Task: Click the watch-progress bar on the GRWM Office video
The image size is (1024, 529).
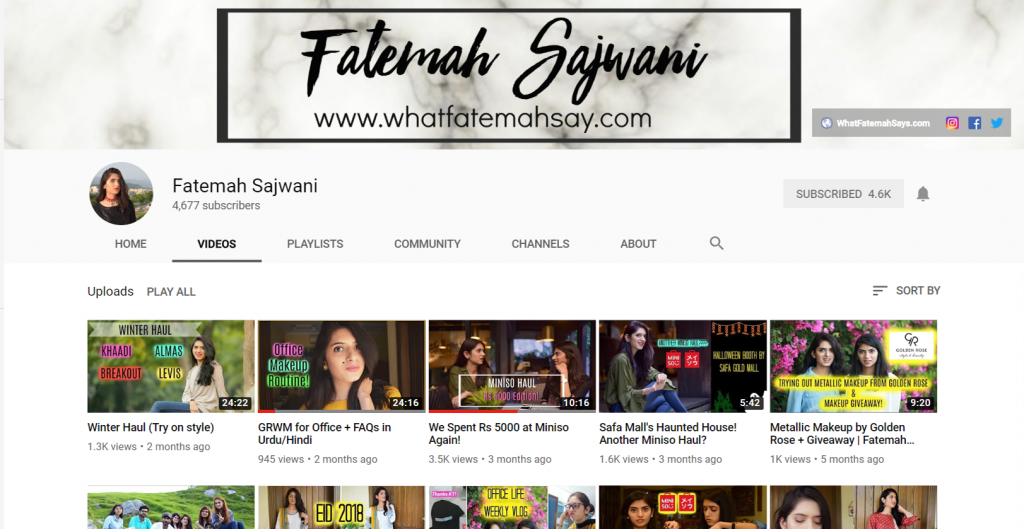Action: point(342,411)
